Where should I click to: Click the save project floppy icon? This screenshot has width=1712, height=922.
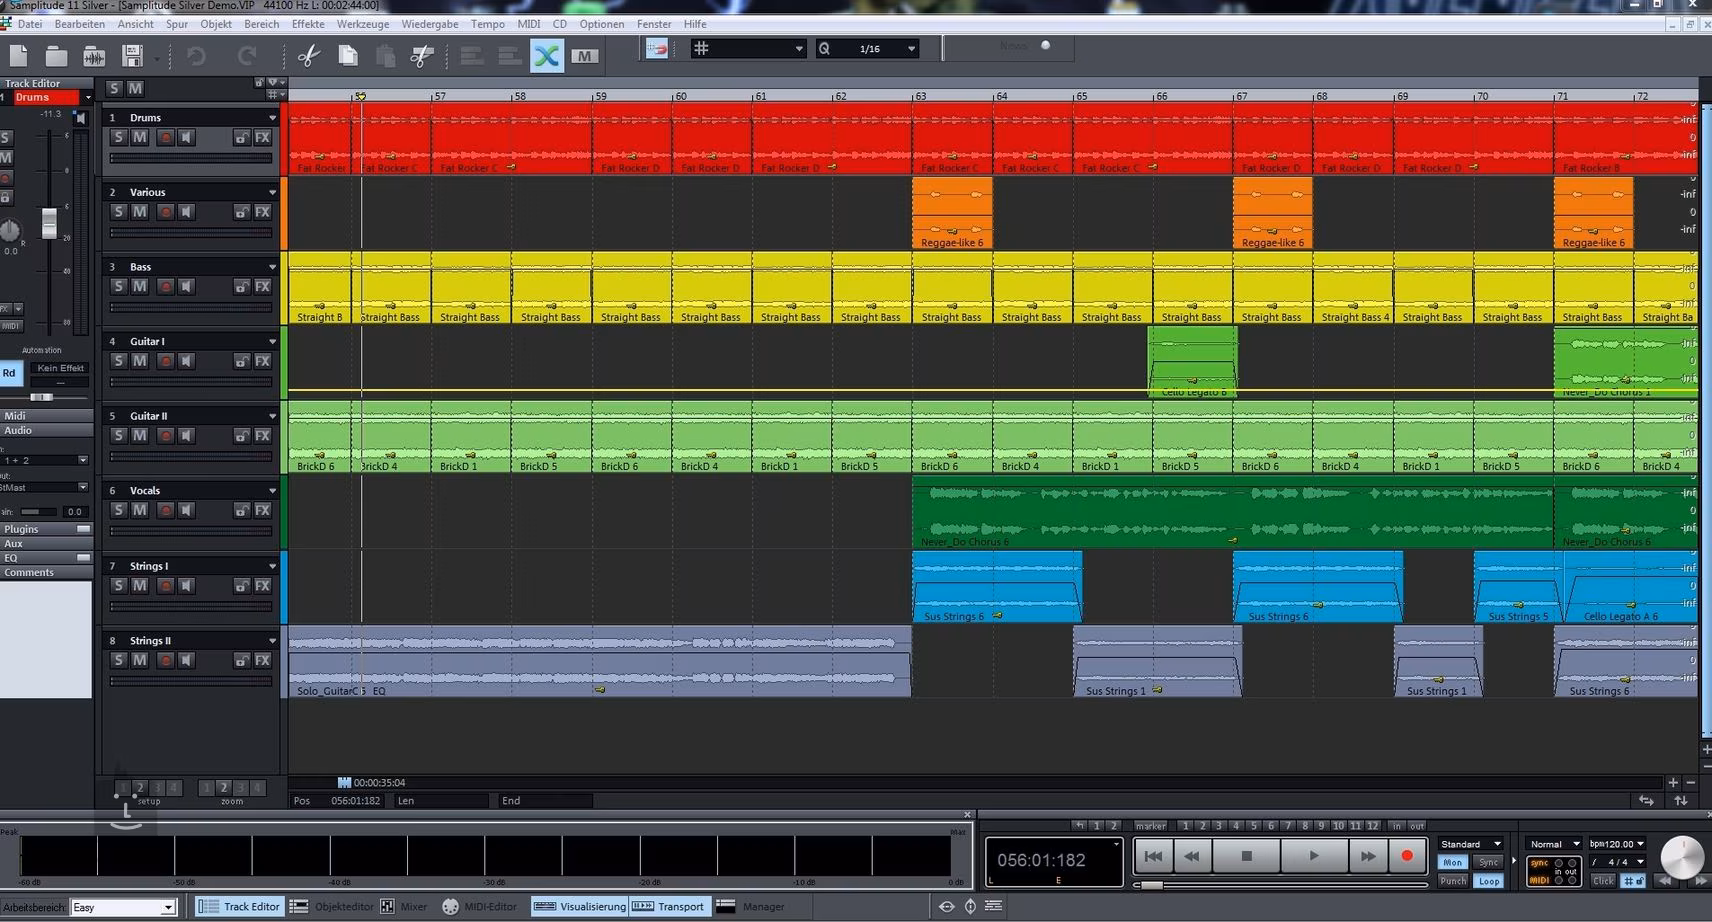[132, 56]
